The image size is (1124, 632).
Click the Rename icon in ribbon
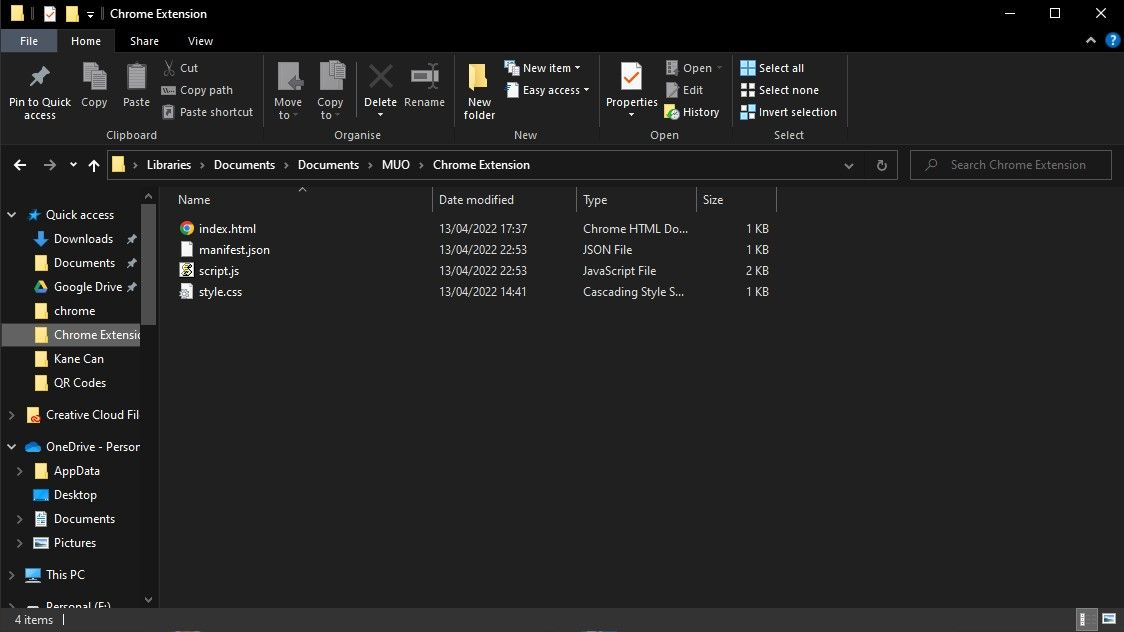coord(424,78)
